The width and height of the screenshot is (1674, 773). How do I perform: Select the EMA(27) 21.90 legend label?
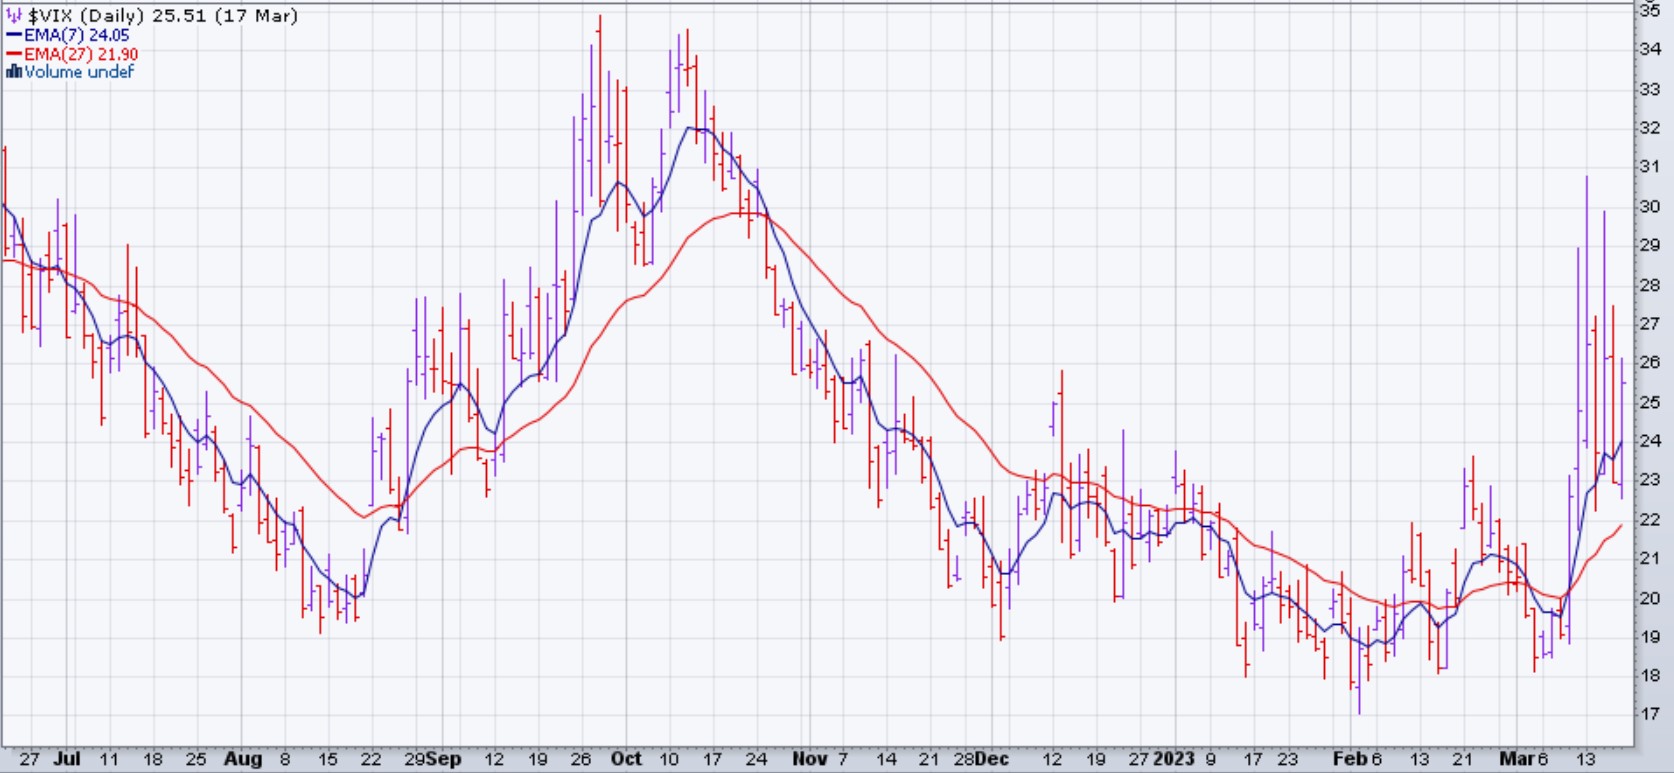(x=81, y=54)
